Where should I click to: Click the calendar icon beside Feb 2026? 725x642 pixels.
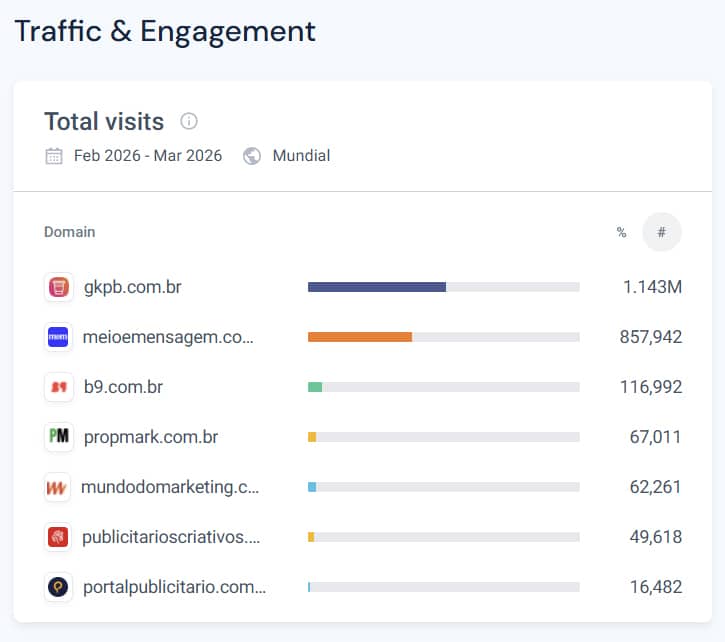(54, 156)
